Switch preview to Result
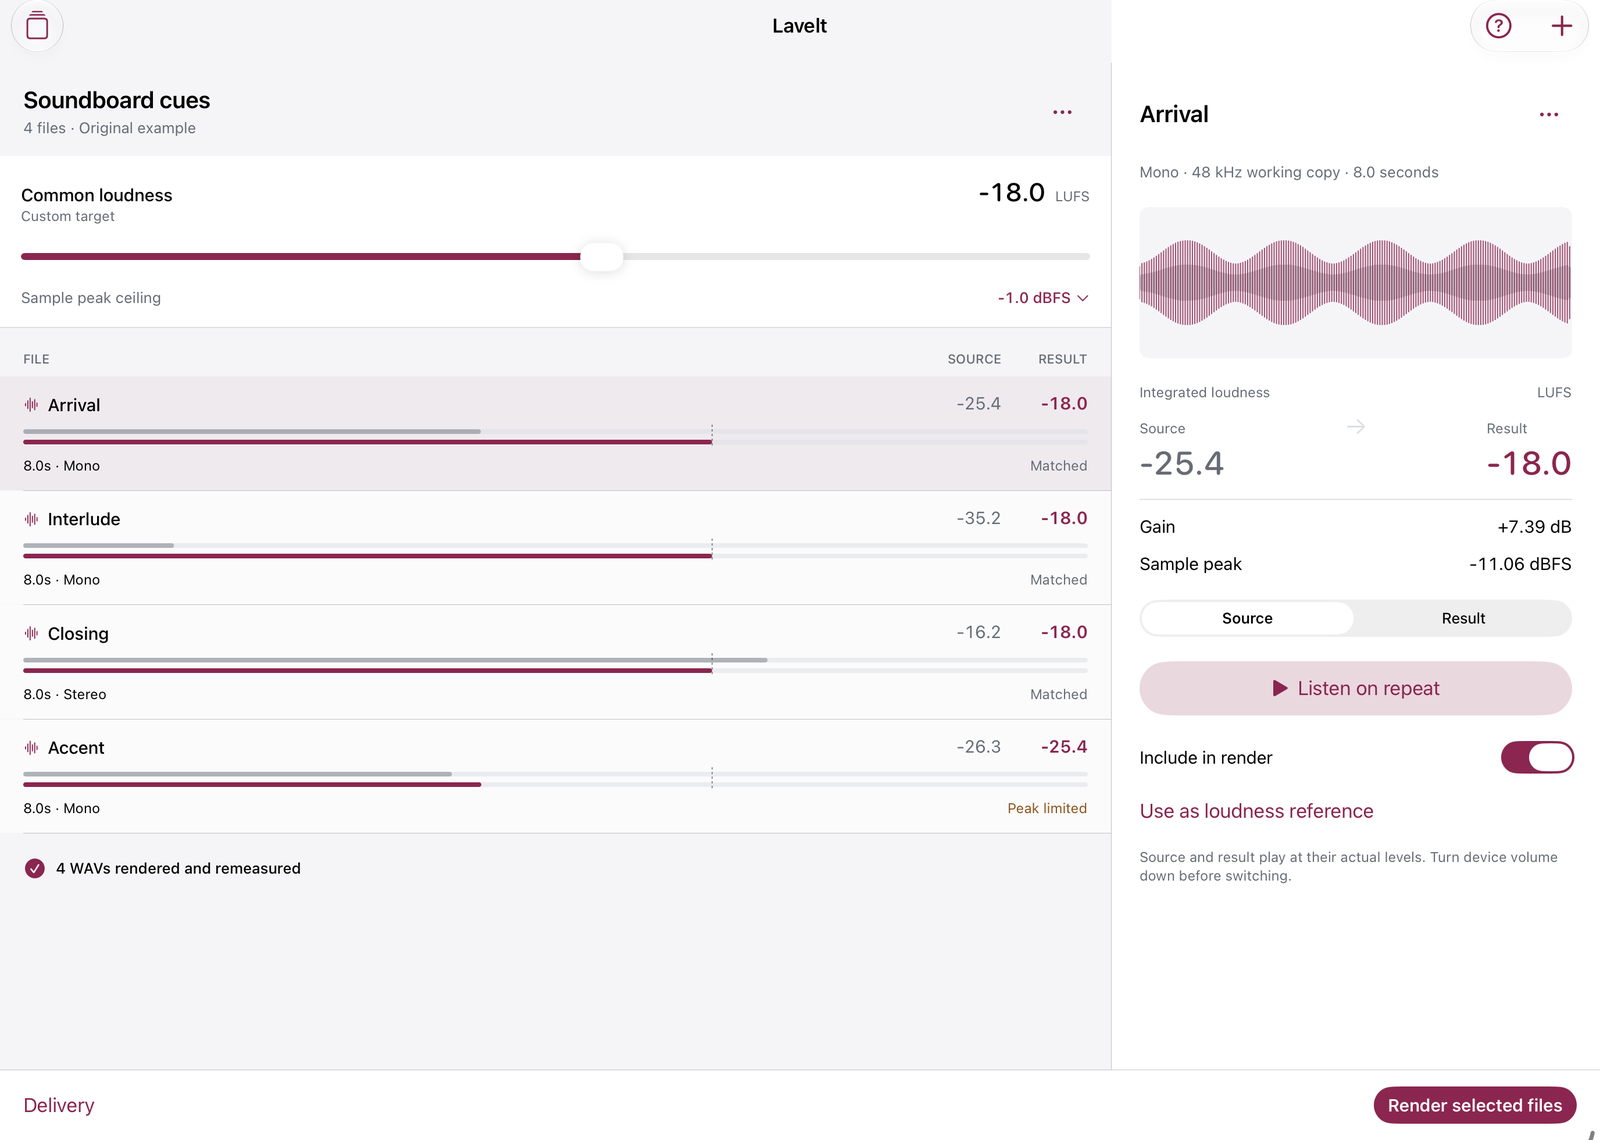 tap(1463, 618)
